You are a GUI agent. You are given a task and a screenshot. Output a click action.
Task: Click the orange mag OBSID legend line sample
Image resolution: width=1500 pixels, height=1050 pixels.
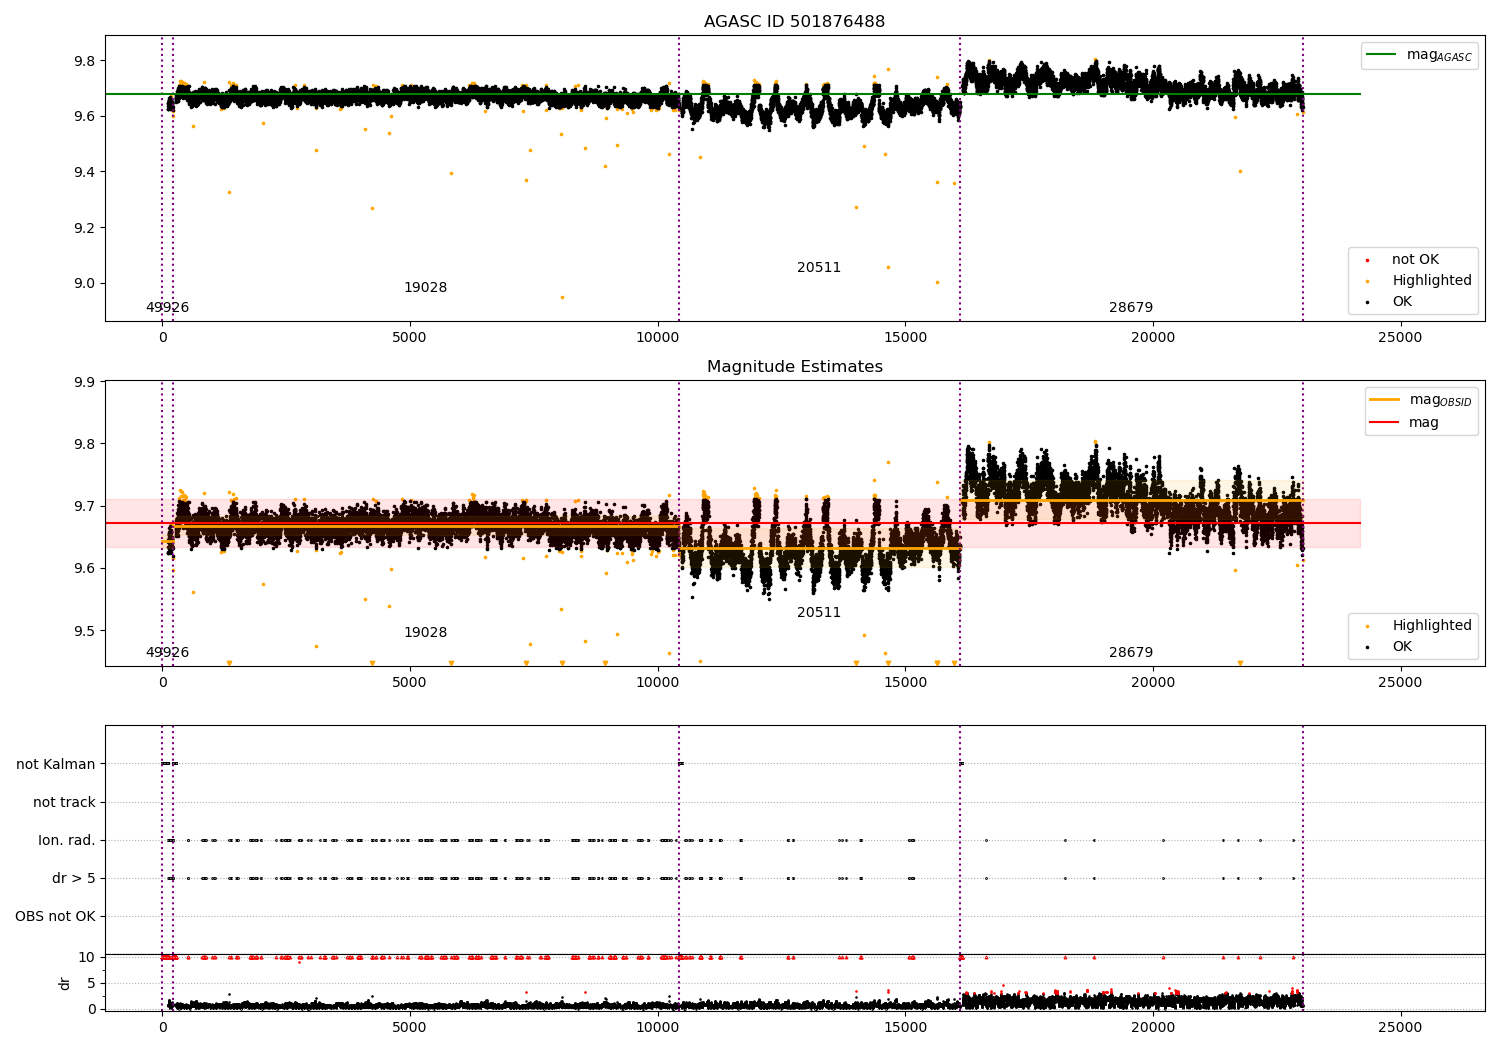click(x=1385, y=400)
